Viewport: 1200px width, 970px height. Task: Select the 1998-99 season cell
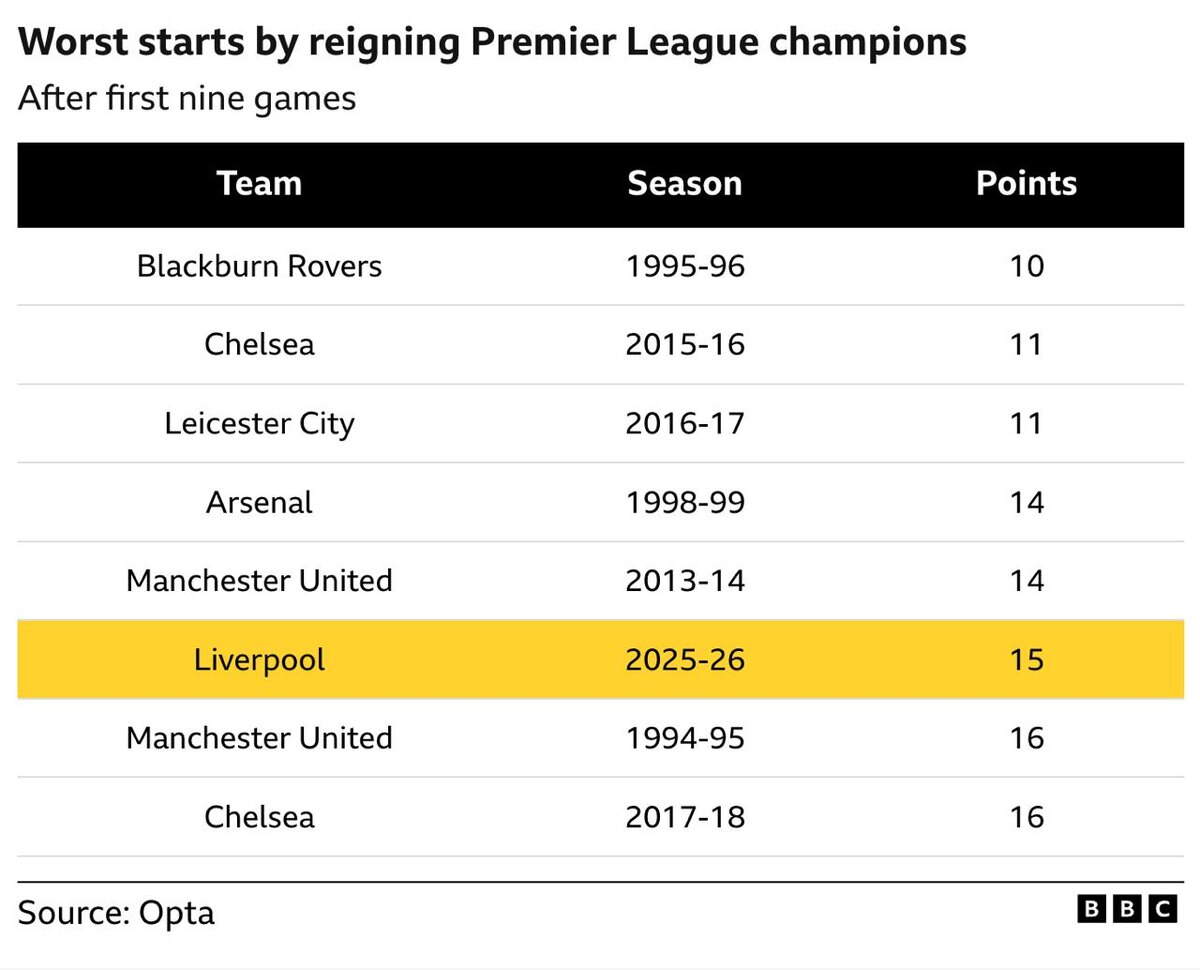[x=685, y=502]
